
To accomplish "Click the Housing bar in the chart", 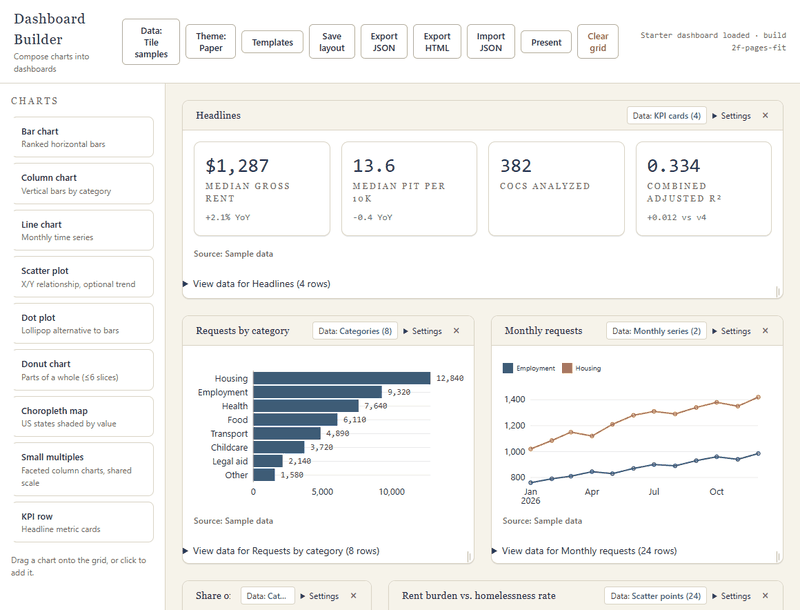I will click(342, 378).
